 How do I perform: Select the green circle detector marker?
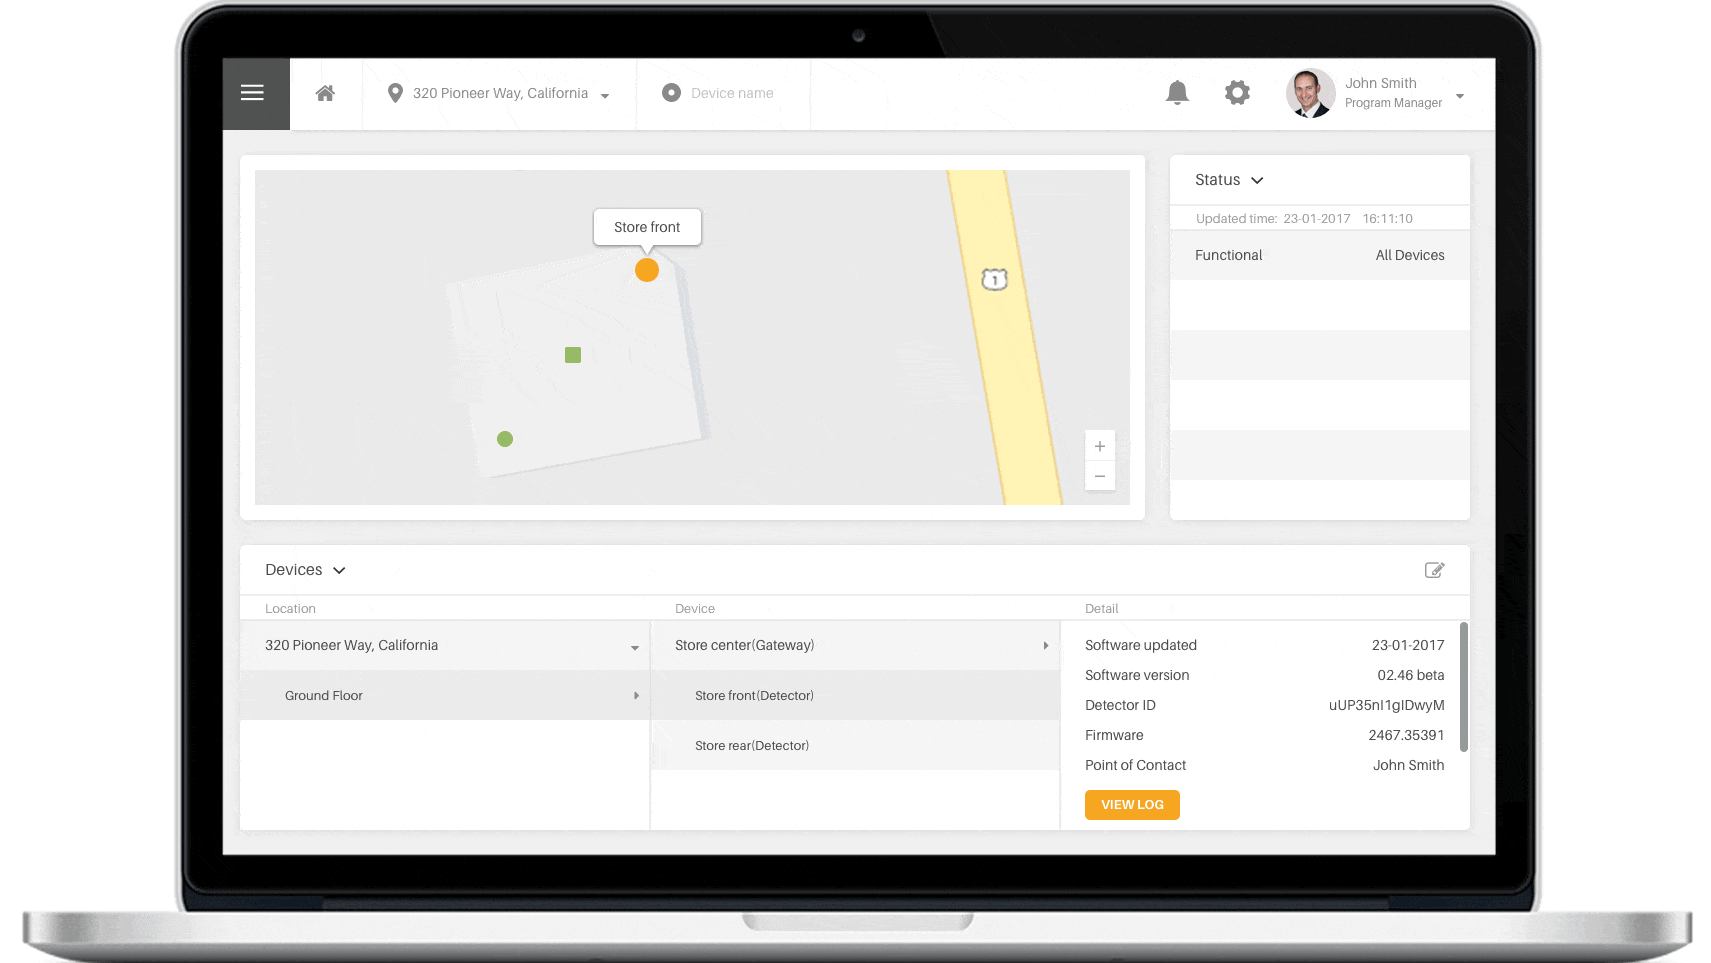click(x=505, y=439)
